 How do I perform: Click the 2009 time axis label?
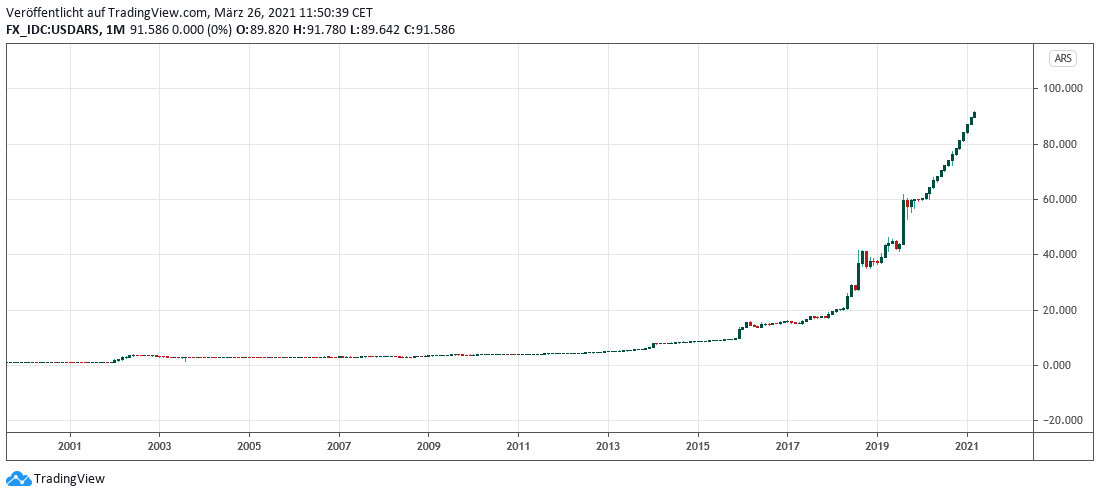tap(429, 446)
